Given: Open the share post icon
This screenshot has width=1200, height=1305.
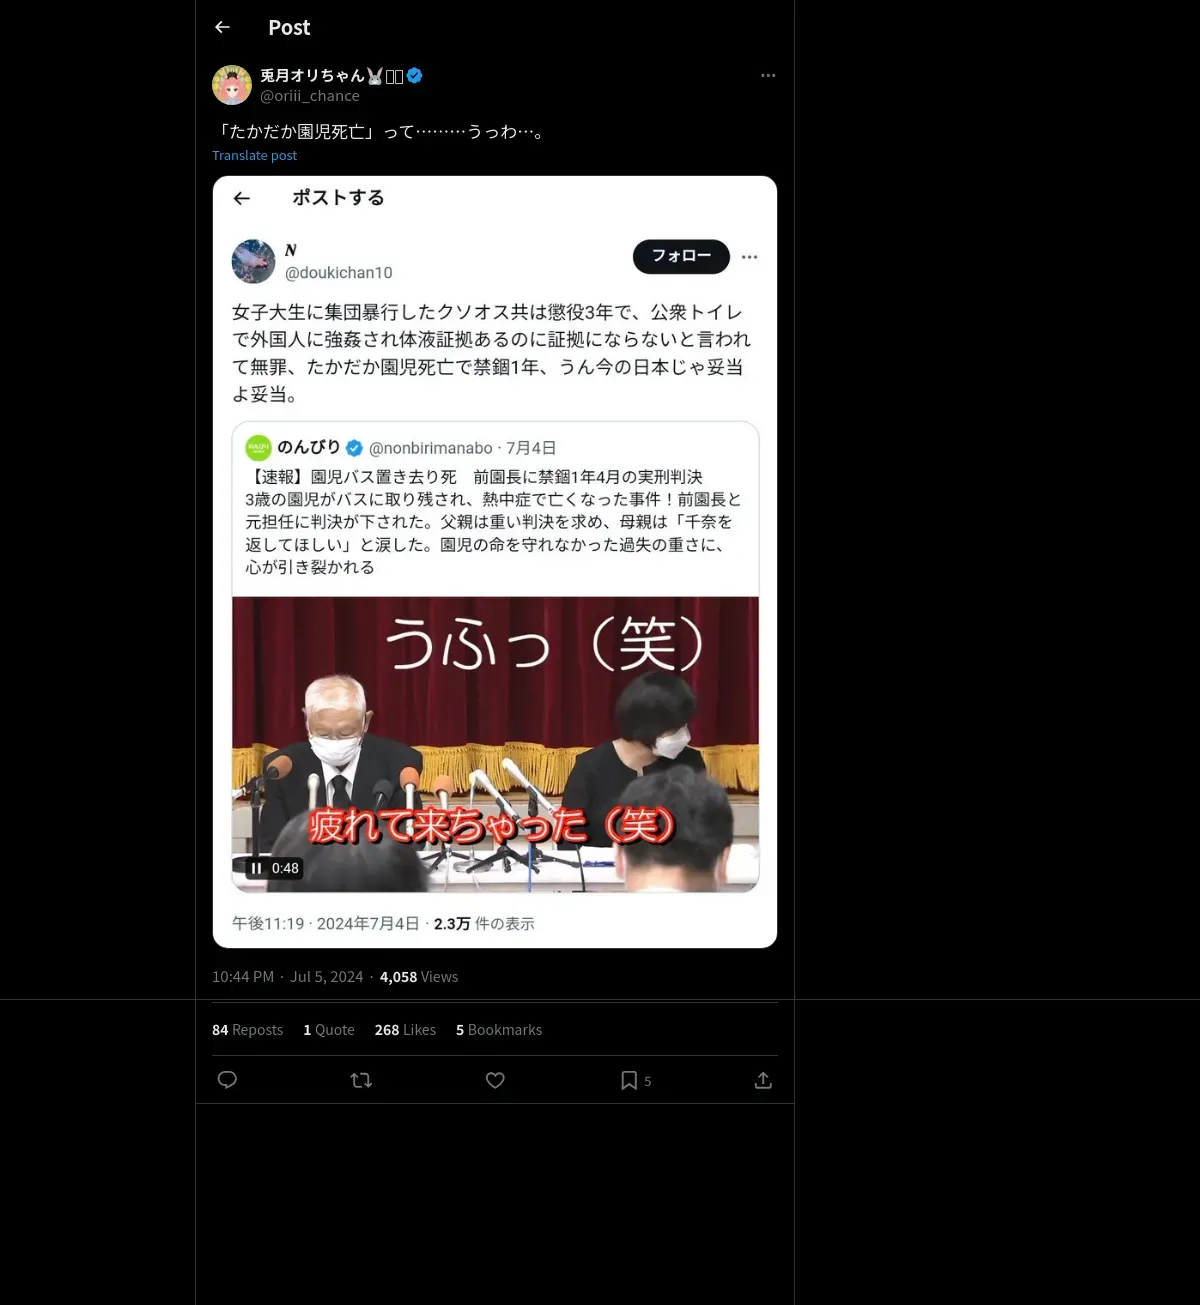Looking at the screenshot, I should coord(763,1080).
